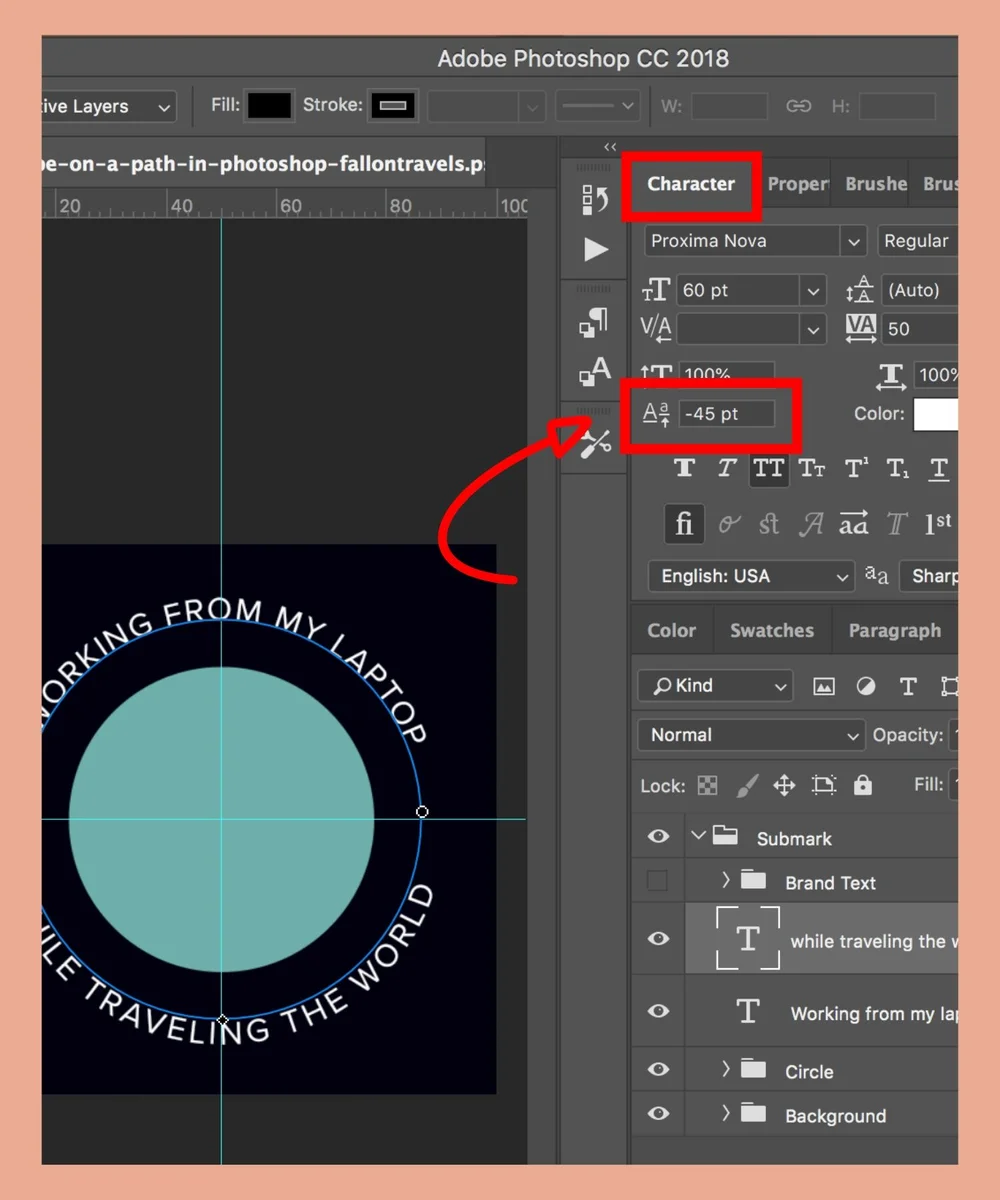Show the Brand Text group
1000x1200 pixels.
(657, 881)
